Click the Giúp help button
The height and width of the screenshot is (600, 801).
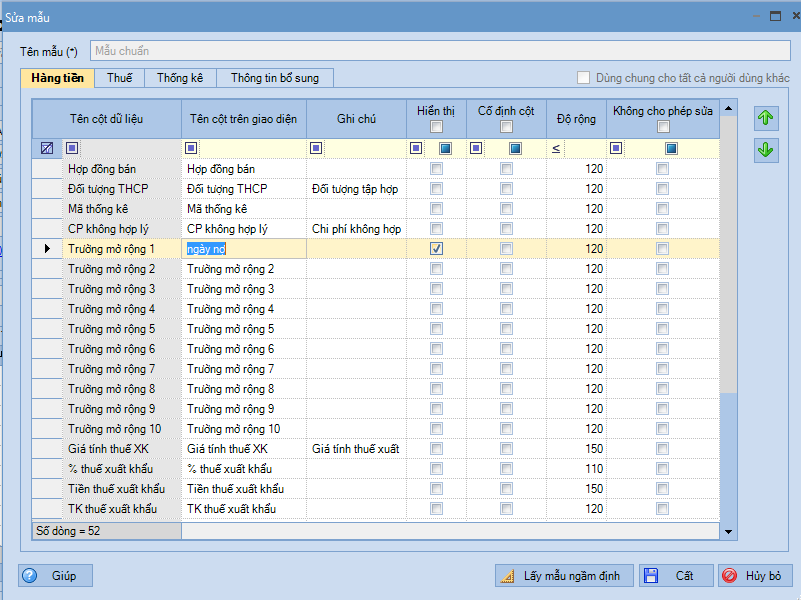[x=56, y=576]
